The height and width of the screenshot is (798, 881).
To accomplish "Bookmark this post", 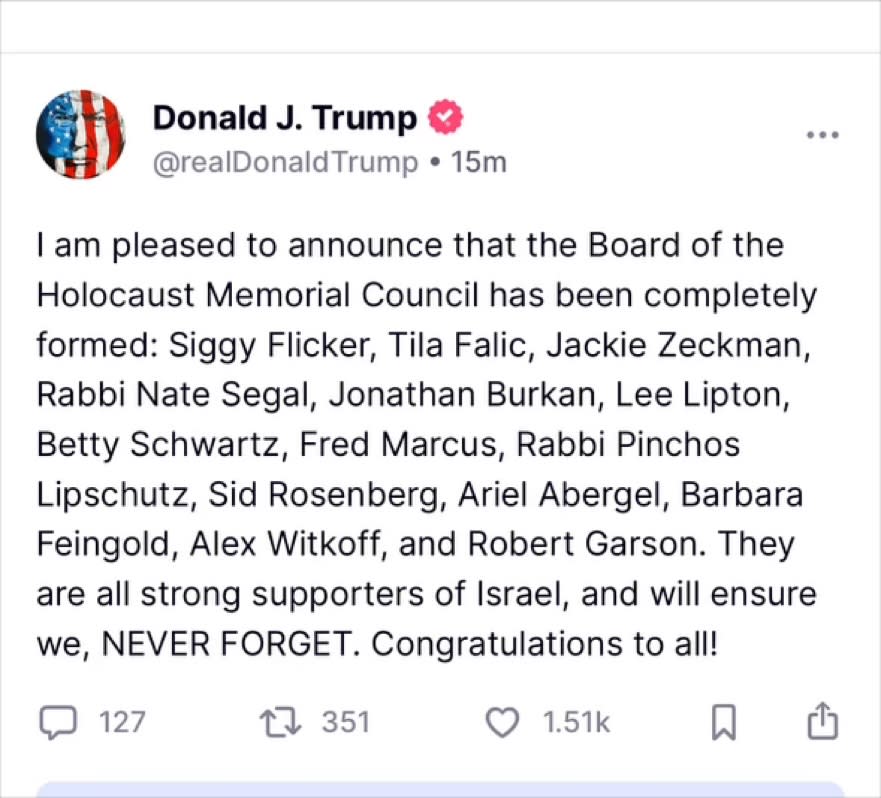I will click(724, 721).
